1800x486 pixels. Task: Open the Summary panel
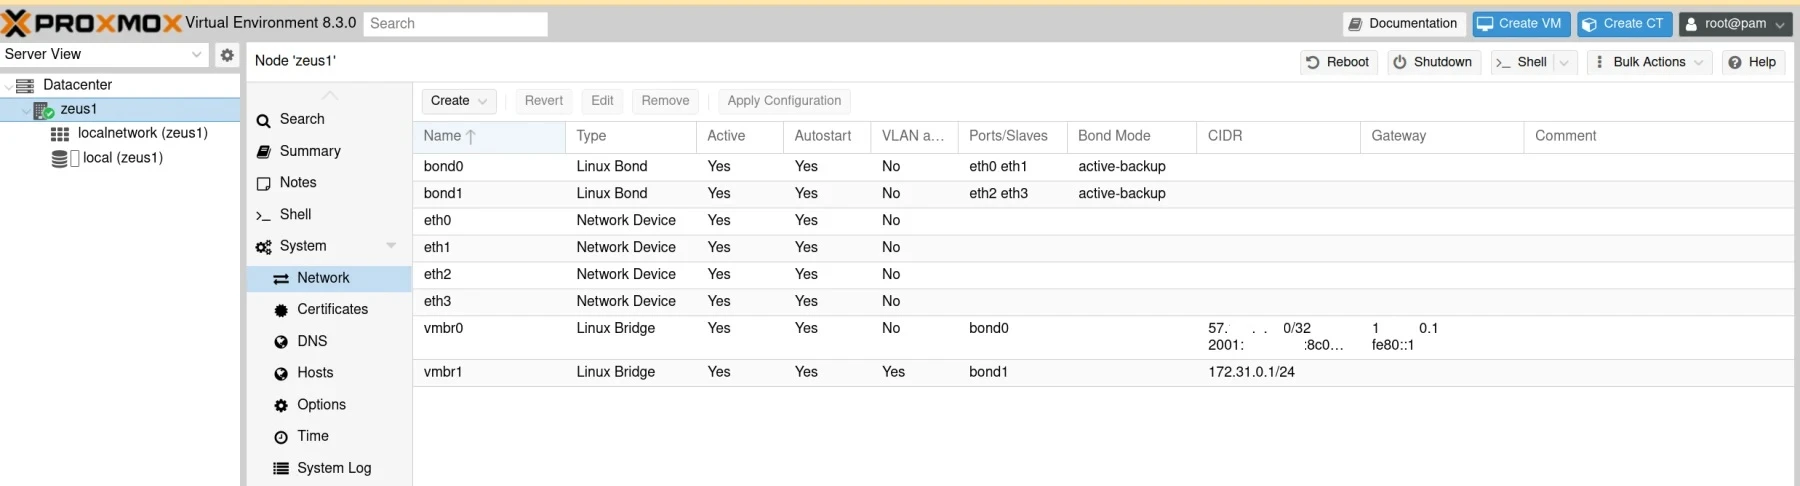click(x=310, y=151)
